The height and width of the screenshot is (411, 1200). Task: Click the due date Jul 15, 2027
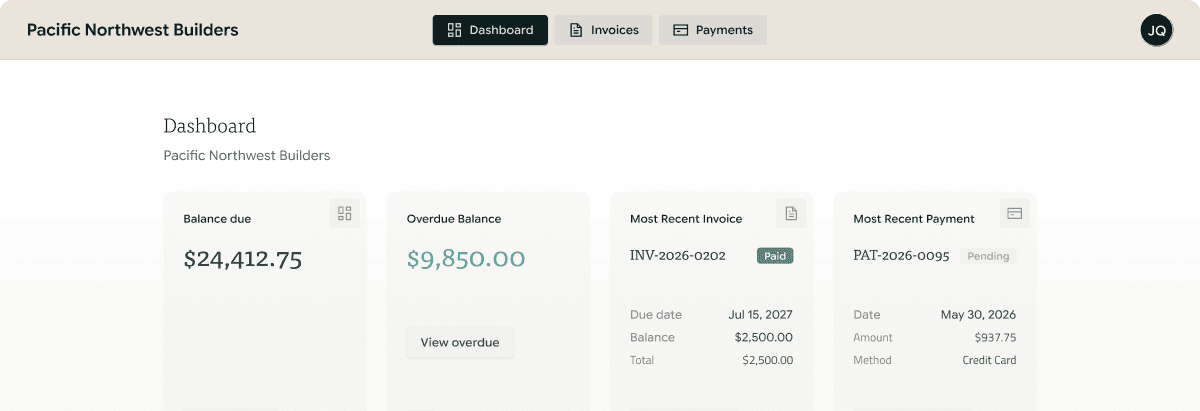click(x=760, y=314)
